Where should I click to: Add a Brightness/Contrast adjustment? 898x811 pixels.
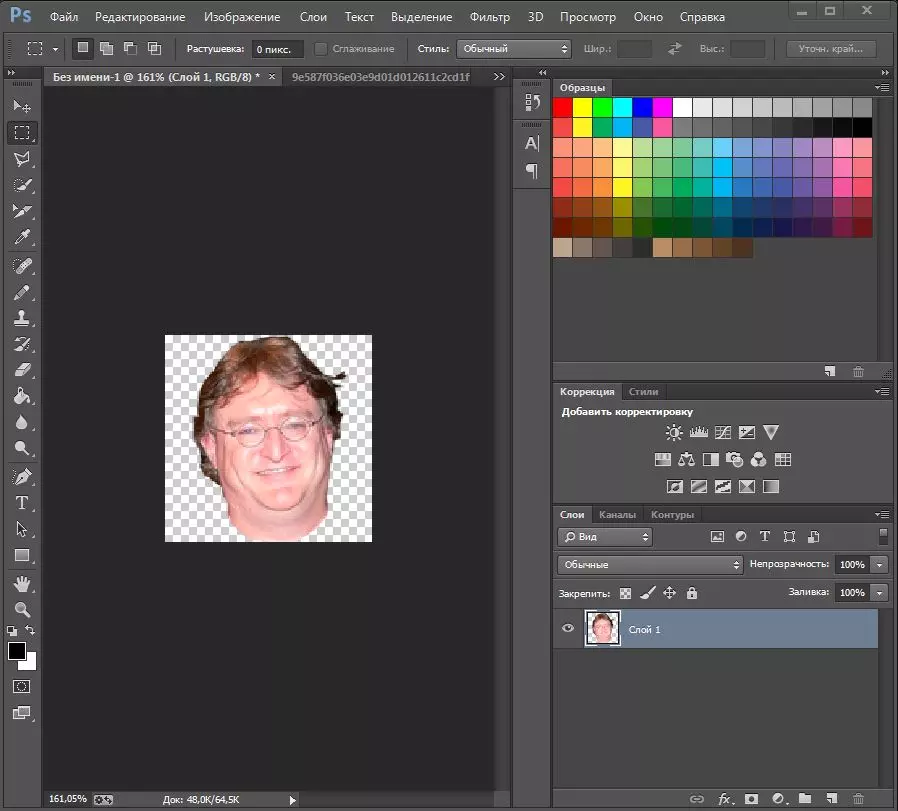click(x=674, y=433)
